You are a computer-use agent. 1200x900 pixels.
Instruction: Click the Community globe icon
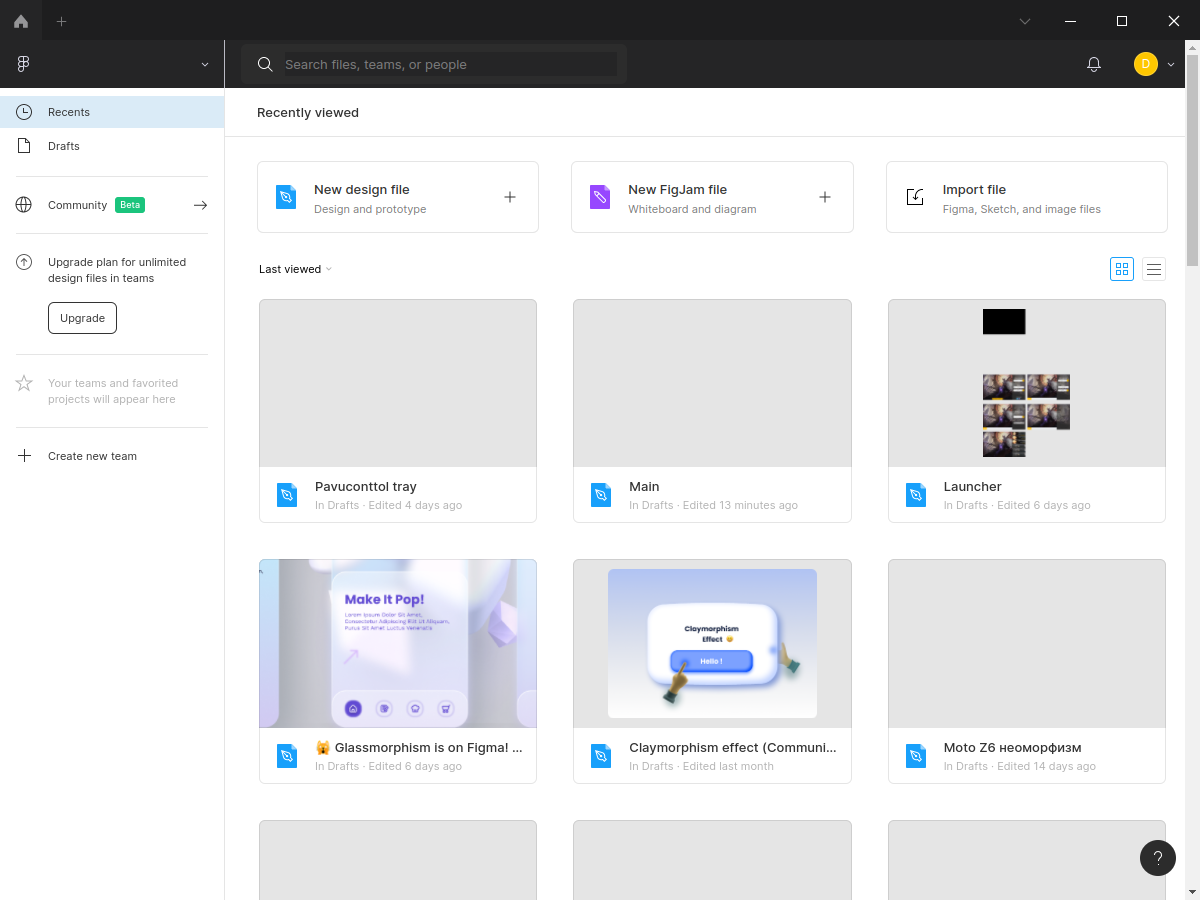(x=23, y=205)
